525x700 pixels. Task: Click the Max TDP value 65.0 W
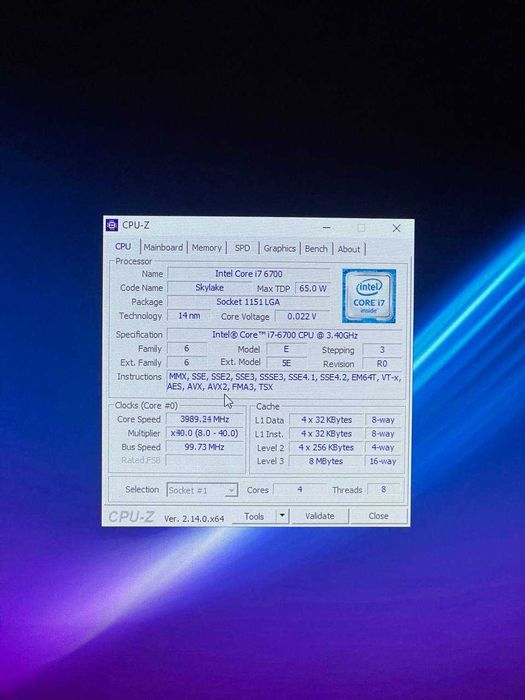[312, 288]
